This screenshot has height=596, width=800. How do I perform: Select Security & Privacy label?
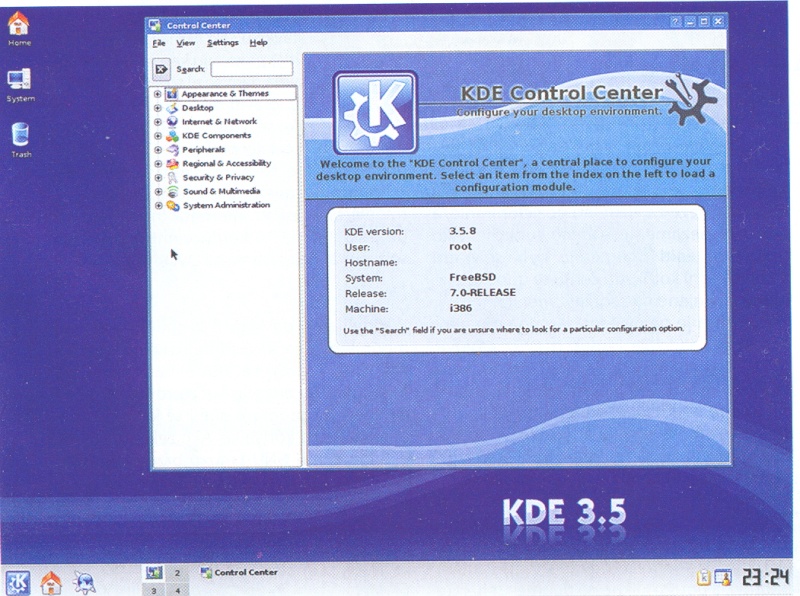(x=218, y=177)
